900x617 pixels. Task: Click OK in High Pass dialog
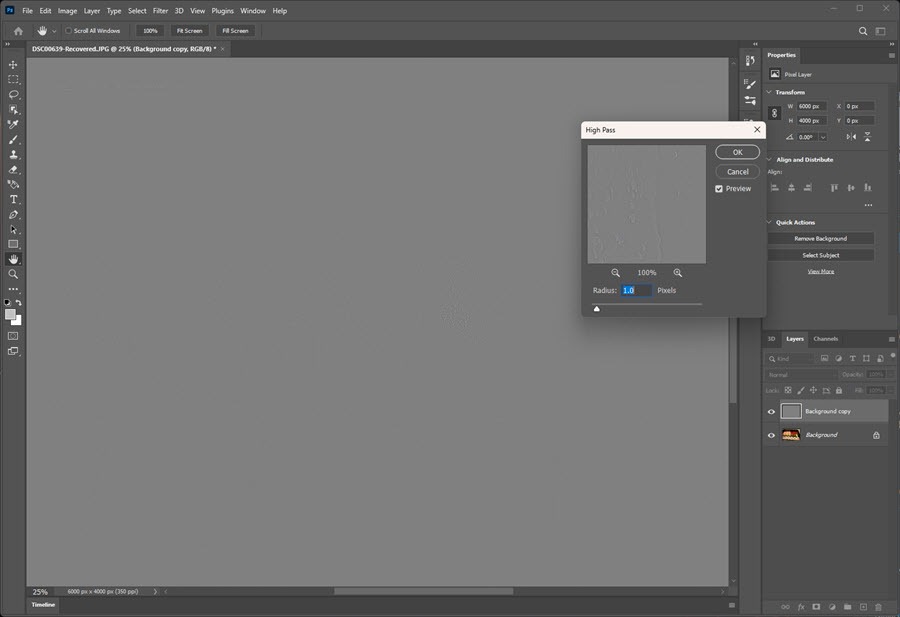(737, 152)
